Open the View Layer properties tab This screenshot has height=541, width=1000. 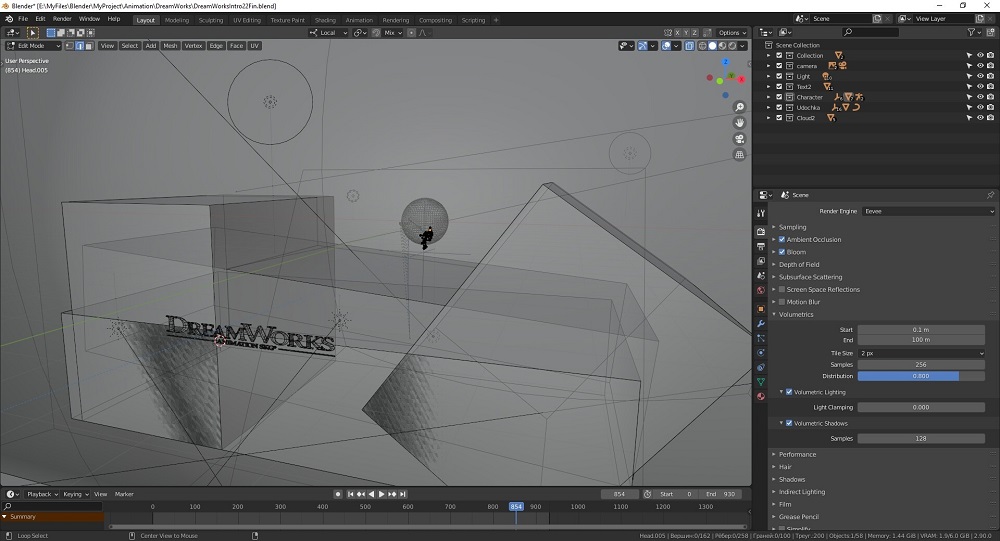pos(761,261)
